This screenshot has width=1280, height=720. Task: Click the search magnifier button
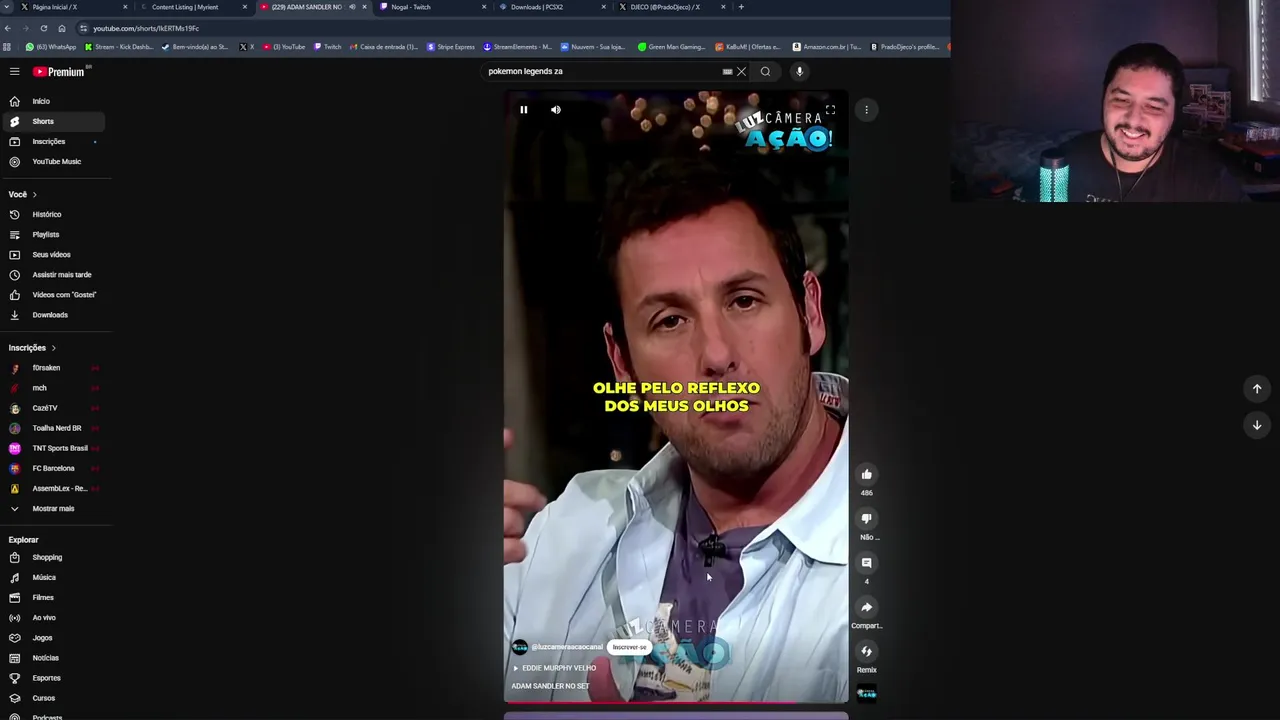click(x=766, y=71)
